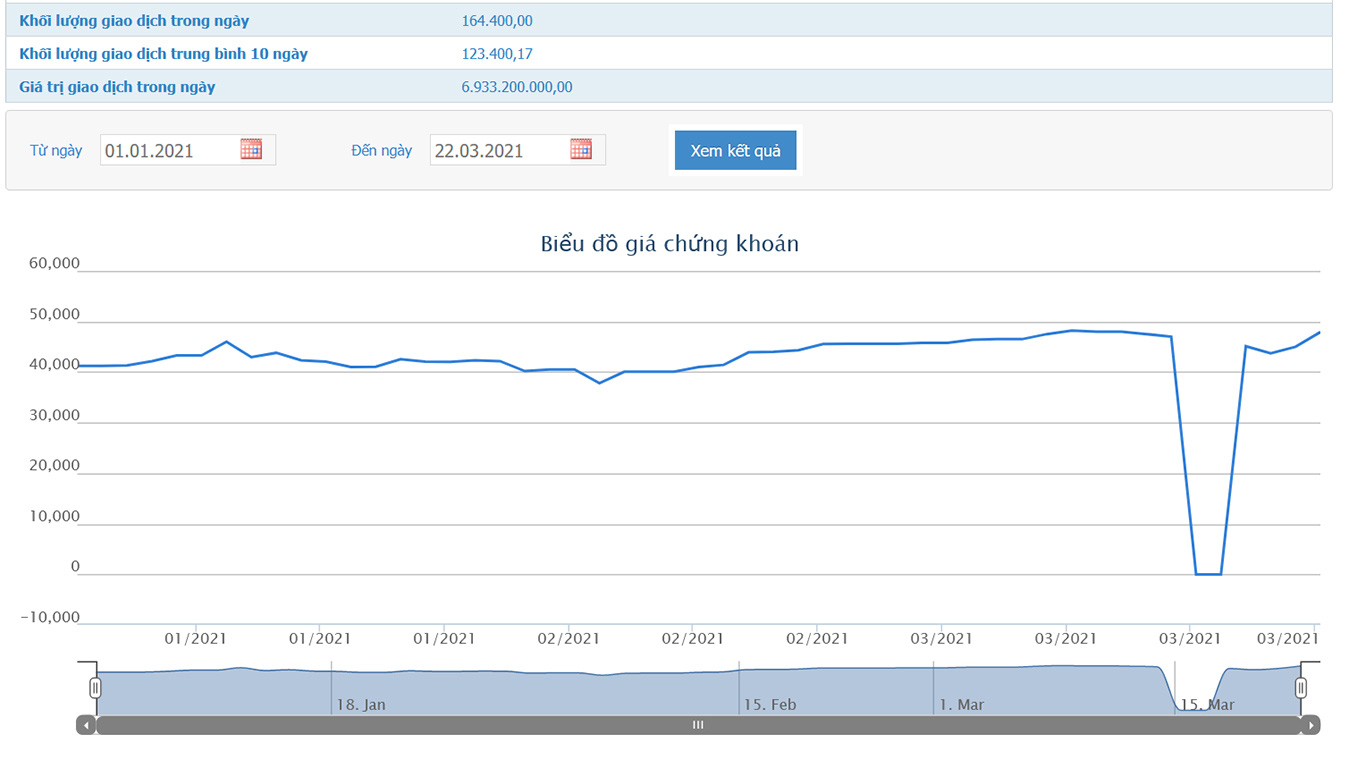Click the right scroll arrow under the chart
The image size is (1366, 767).
click(x=1310, y=725)
